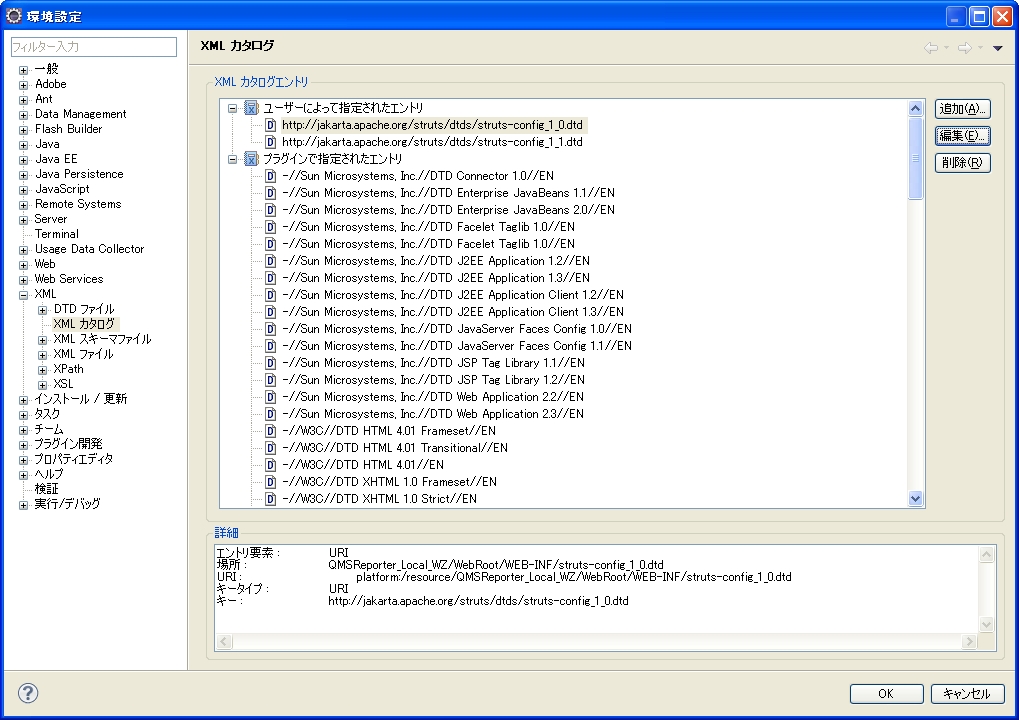Collapse the XML preferences category
1019x720 pixels.
(23, 295)
